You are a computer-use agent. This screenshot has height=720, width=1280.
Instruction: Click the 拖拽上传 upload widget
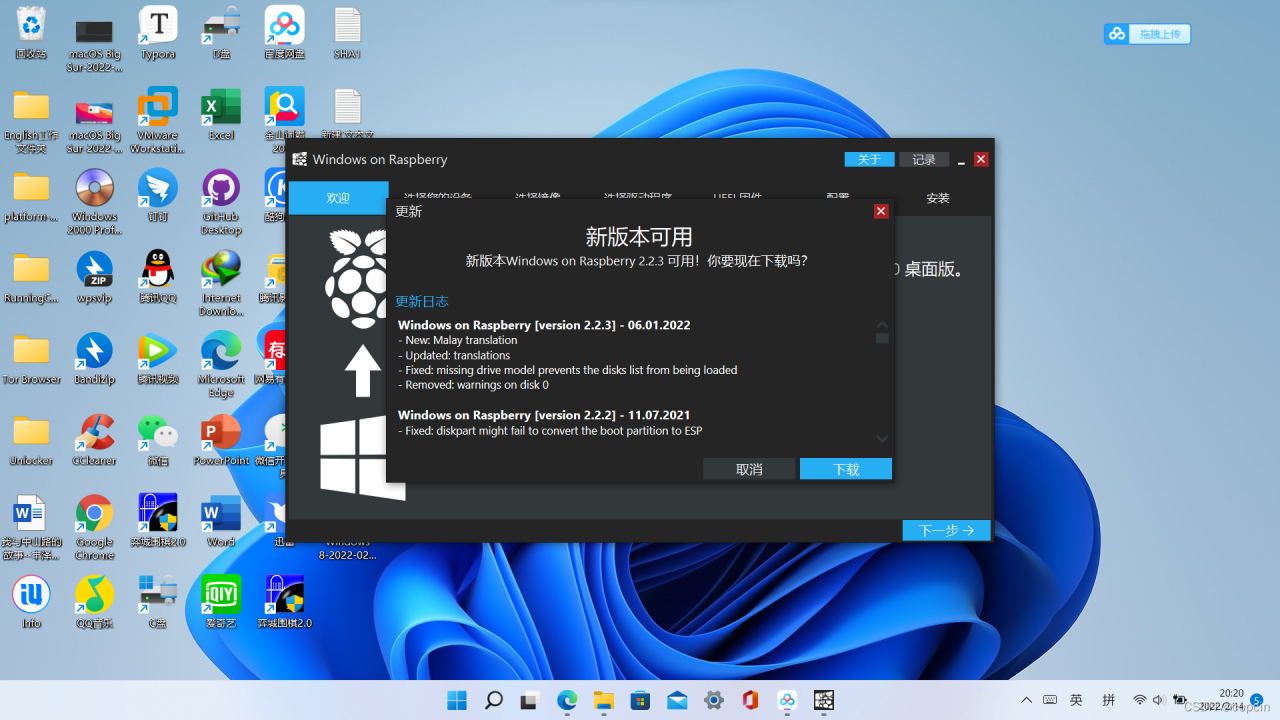(1148, 34)
